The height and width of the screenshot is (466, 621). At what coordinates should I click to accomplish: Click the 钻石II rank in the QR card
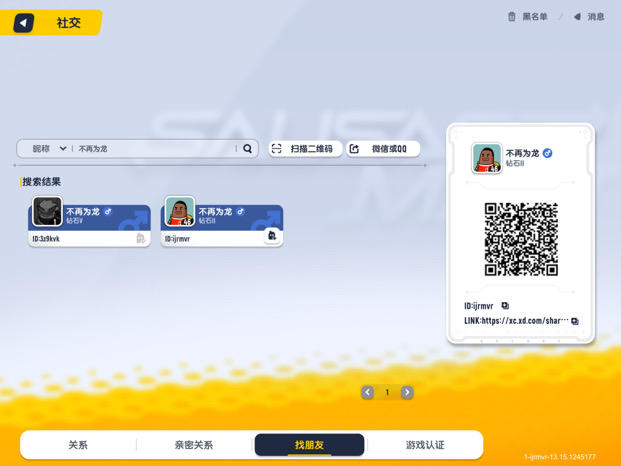pos(515,163)
